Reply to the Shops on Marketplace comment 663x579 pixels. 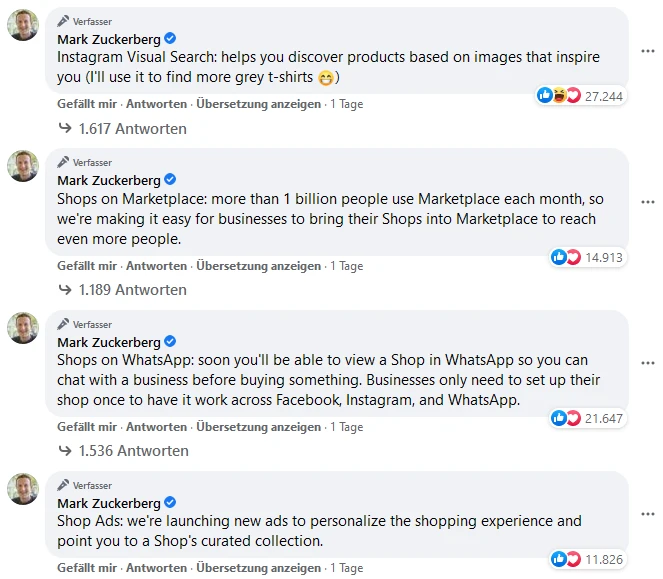click(156, 266)
